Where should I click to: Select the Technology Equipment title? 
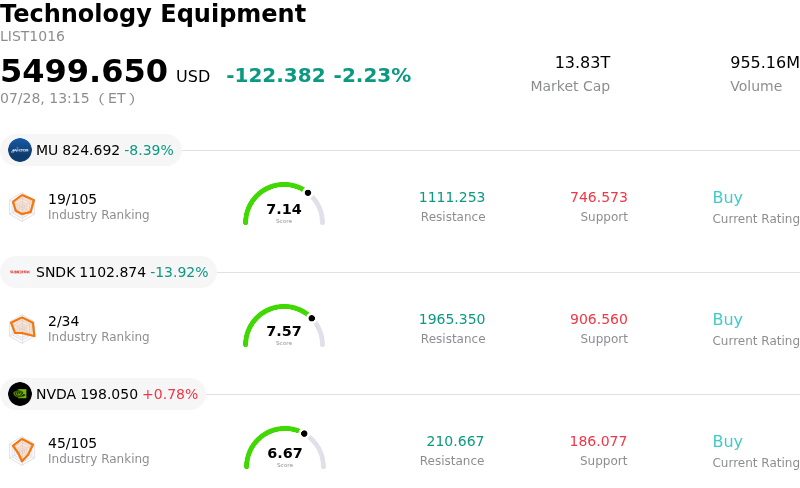coord(153,13)
